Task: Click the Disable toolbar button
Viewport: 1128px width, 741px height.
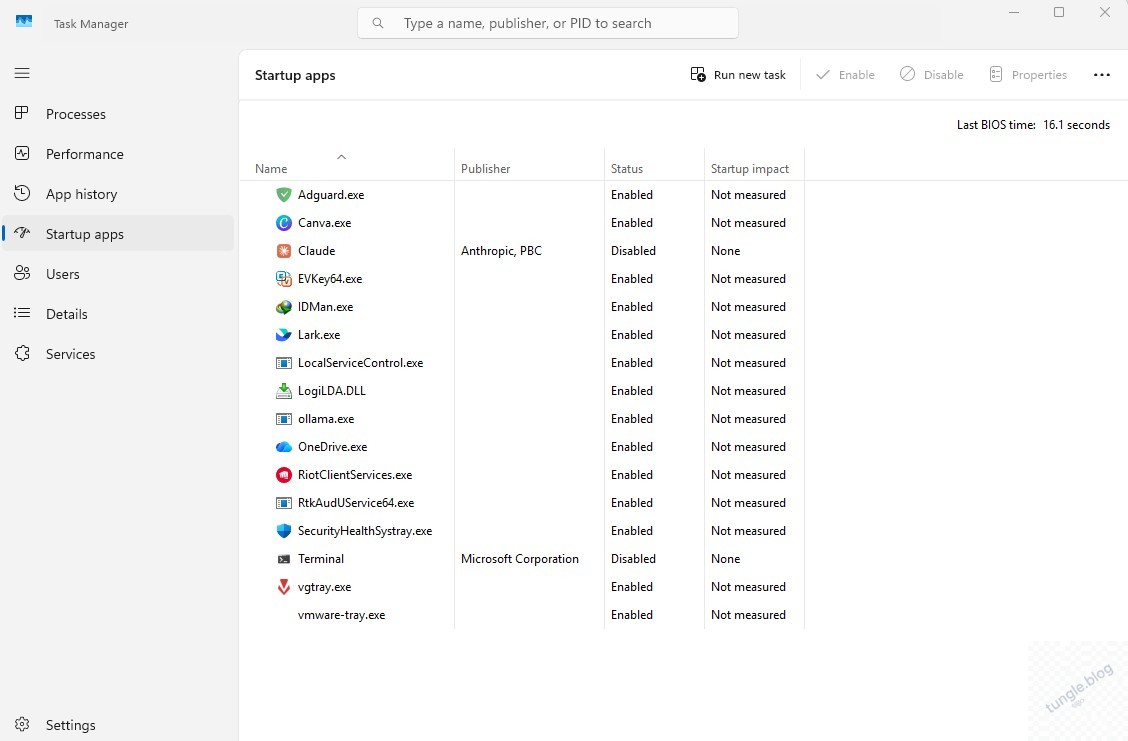Action: (x=932, y=75)
